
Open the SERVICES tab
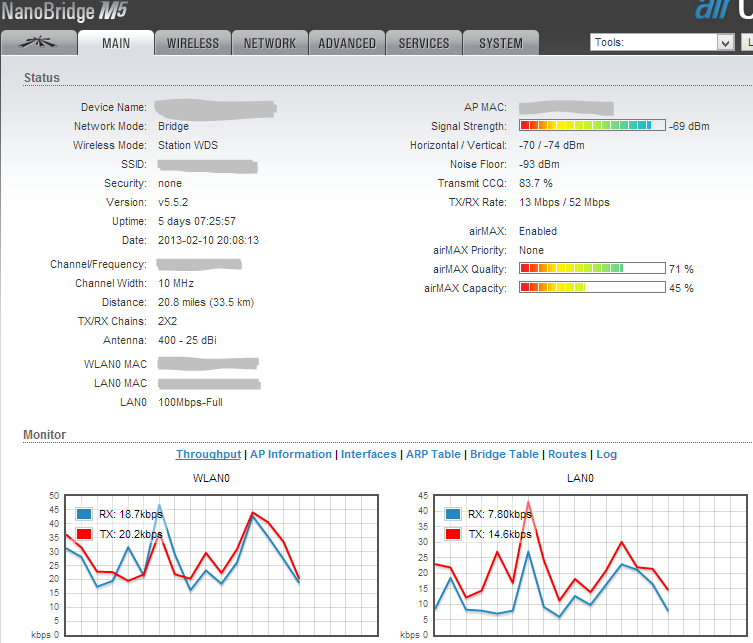click(424, 43)
